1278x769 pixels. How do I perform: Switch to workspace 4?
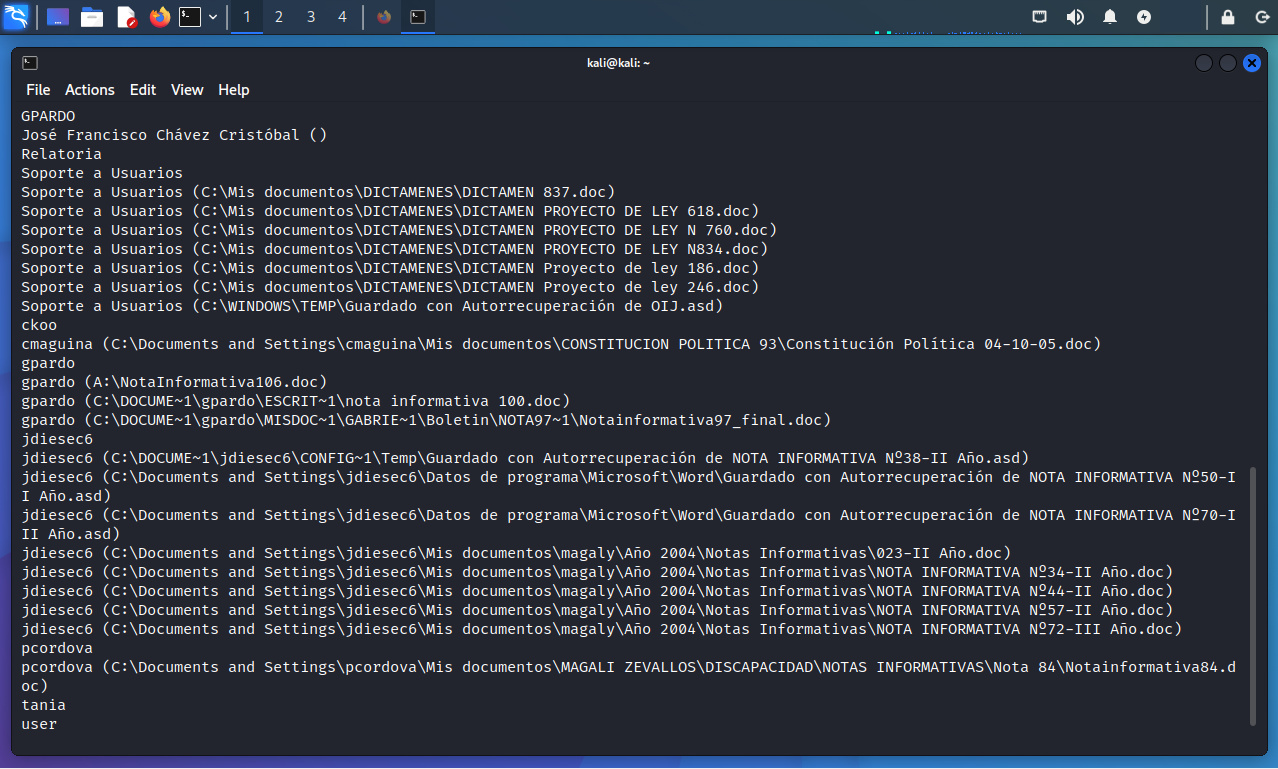pos(343,17)
